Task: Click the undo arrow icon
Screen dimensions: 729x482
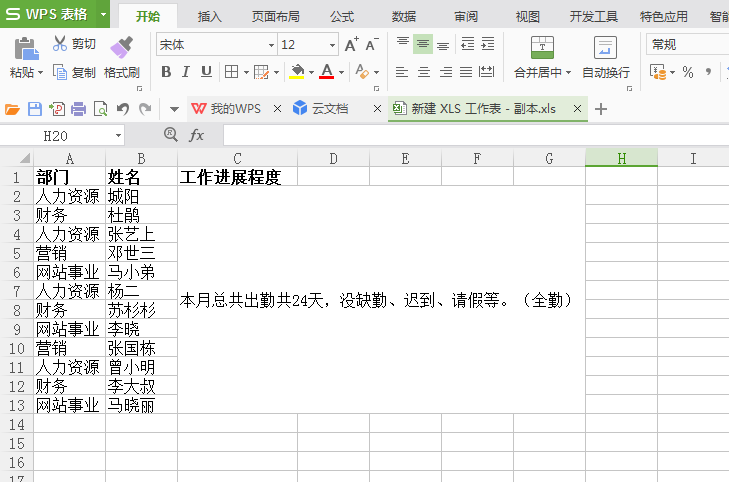Action: pyautogui.click(x=123, y=109)
